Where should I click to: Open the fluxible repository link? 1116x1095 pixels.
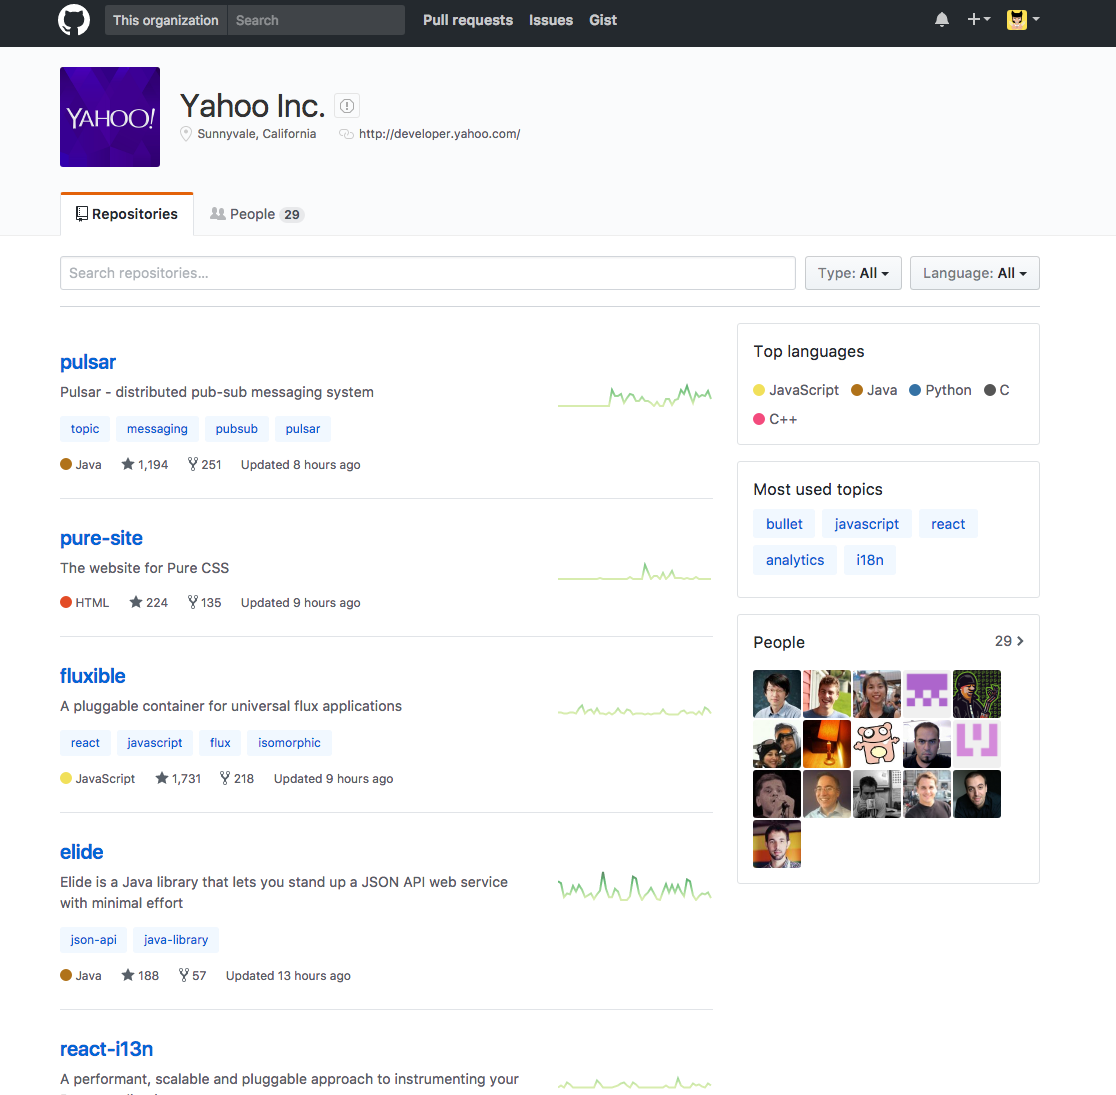point(93,676)
